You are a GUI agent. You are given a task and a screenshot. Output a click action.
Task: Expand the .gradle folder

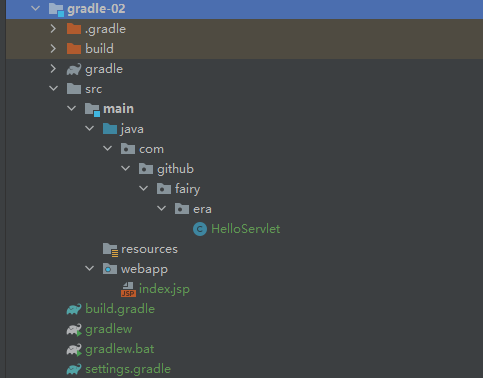[53, 29]
